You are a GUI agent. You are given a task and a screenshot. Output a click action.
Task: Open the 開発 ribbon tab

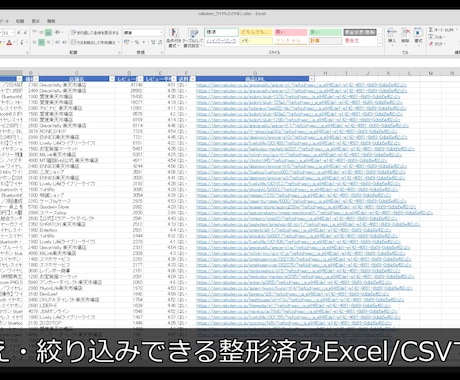(51, 21)
